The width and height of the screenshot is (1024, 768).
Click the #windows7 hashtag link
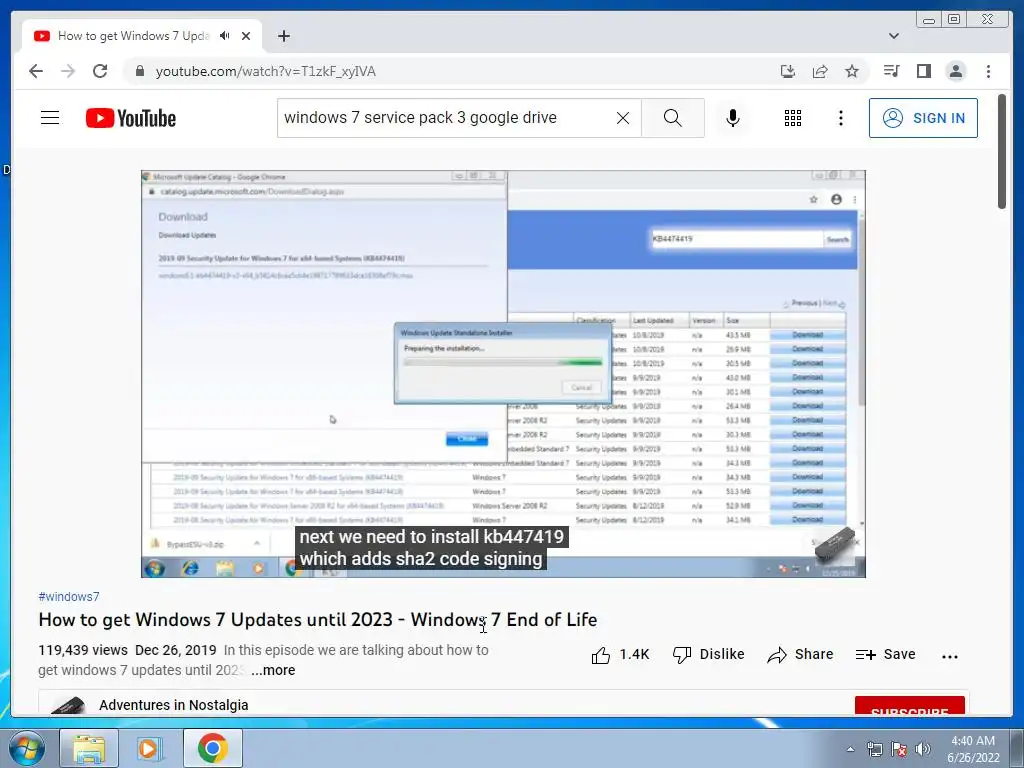pyautogui.click(x=69, y=596)
